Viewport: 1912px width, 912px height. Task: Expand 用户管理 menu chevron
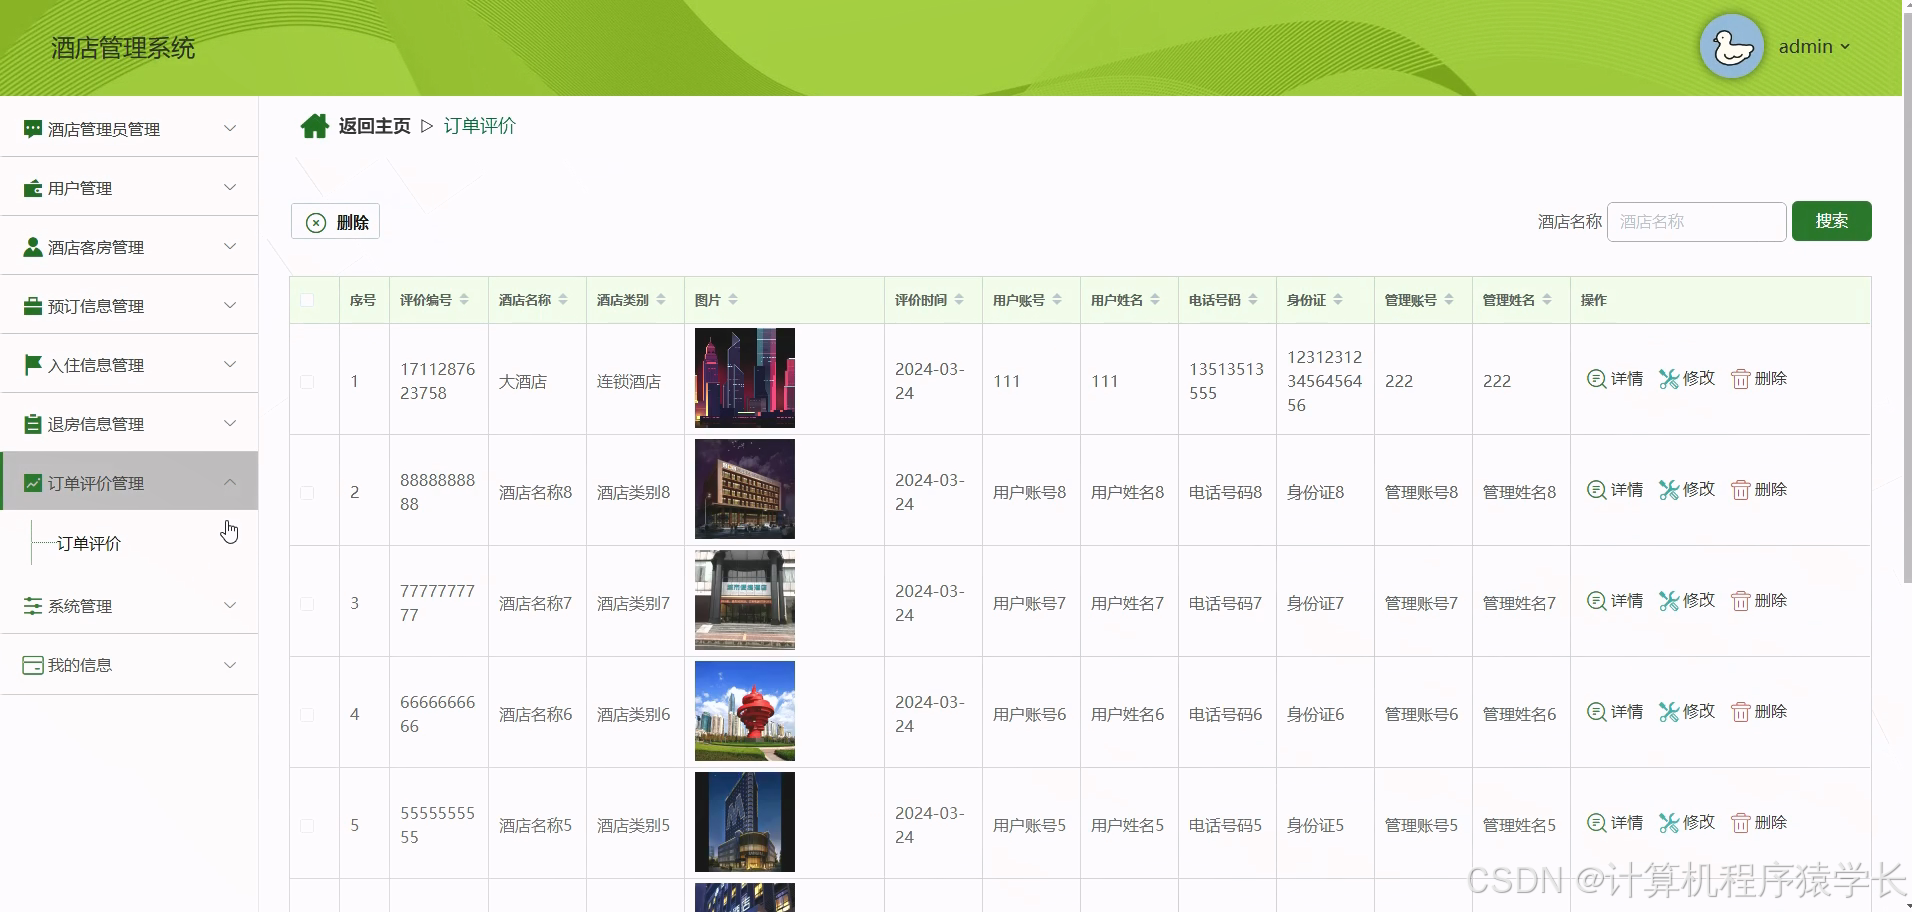pyautogui.click(x=230, y=187)
